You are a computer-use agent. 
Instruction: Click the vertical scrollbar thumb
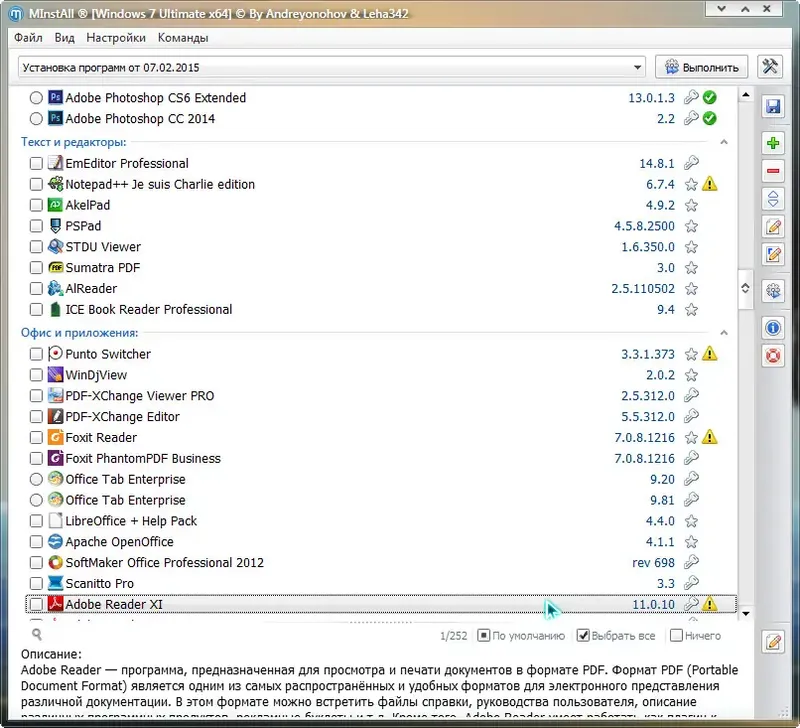point(745,289)
